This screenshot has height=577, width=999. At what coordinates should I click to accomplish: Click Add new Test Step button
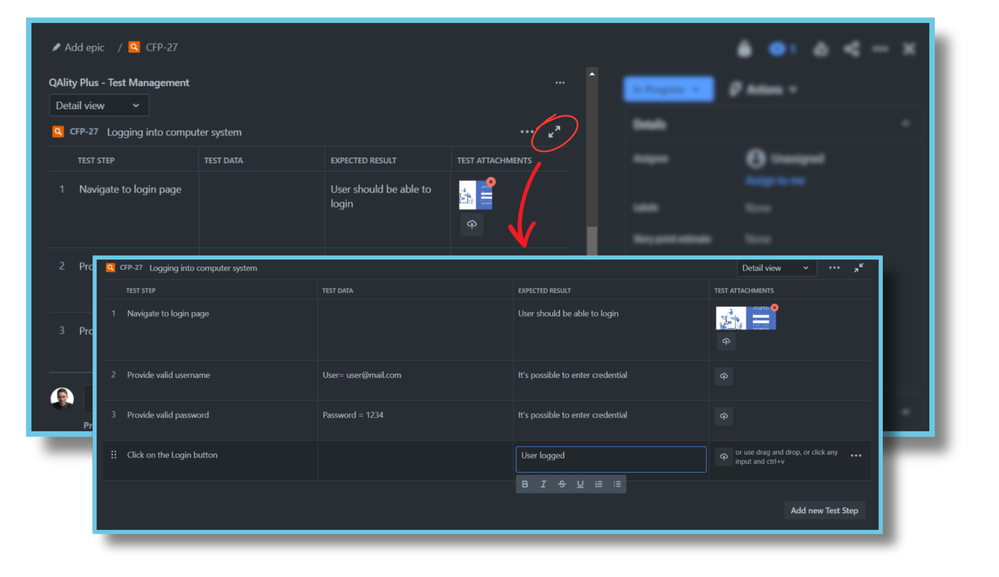[824, 510]
